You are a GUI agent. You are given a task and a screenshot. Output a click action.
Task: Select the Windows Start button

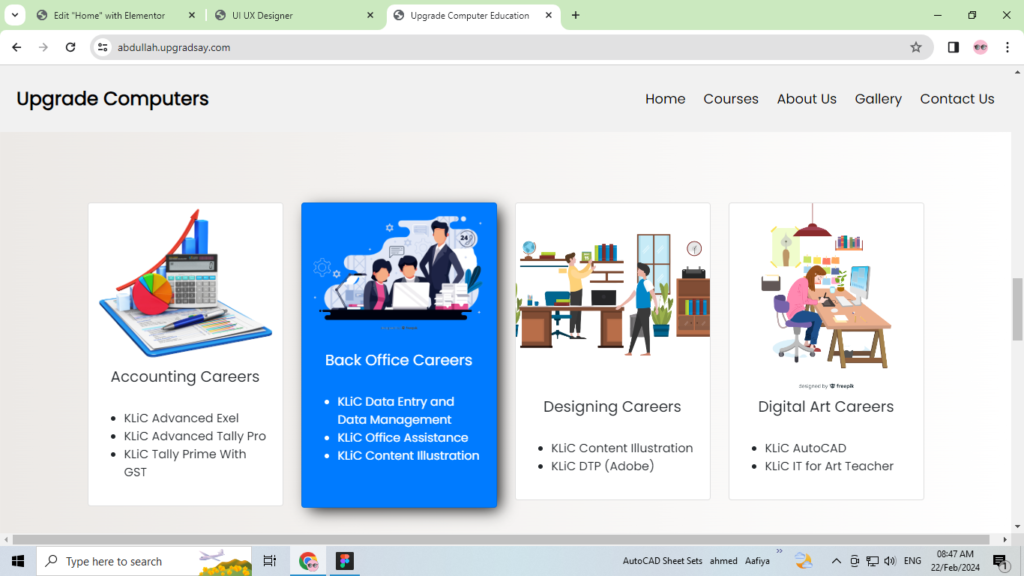point(17,561)
